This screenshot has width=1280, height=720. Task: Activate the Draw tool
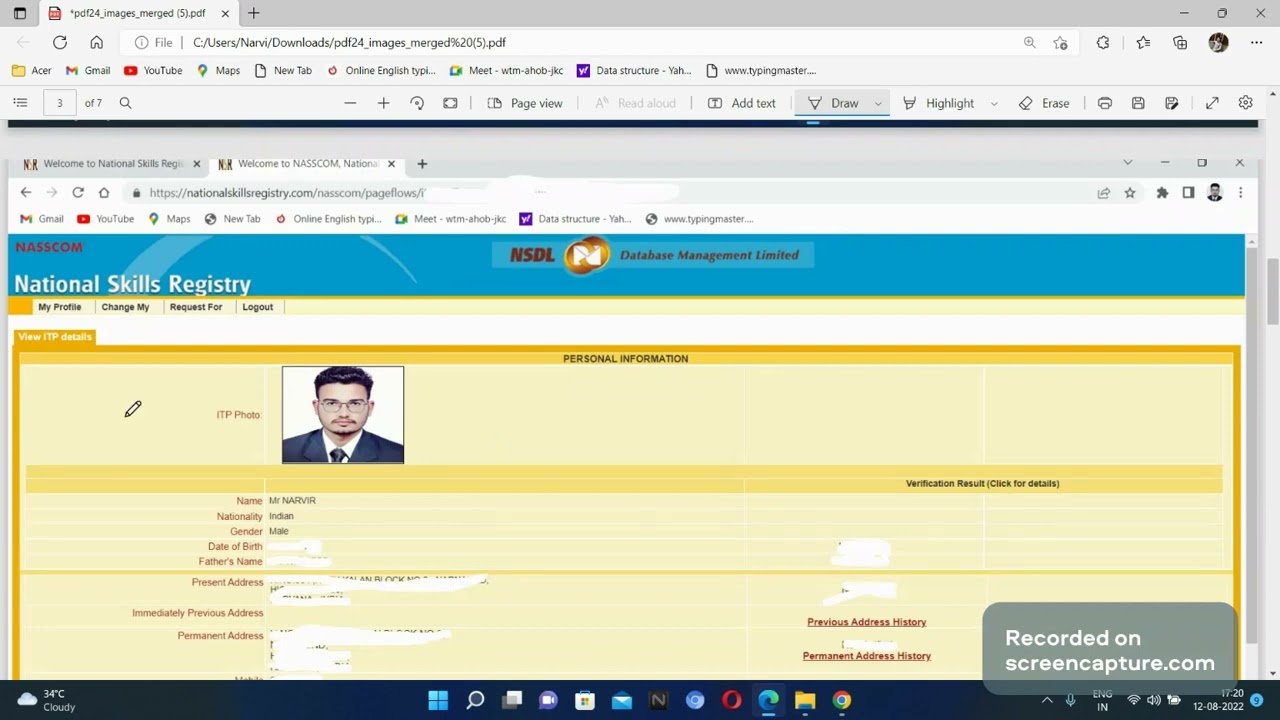(x=833, y=103)
